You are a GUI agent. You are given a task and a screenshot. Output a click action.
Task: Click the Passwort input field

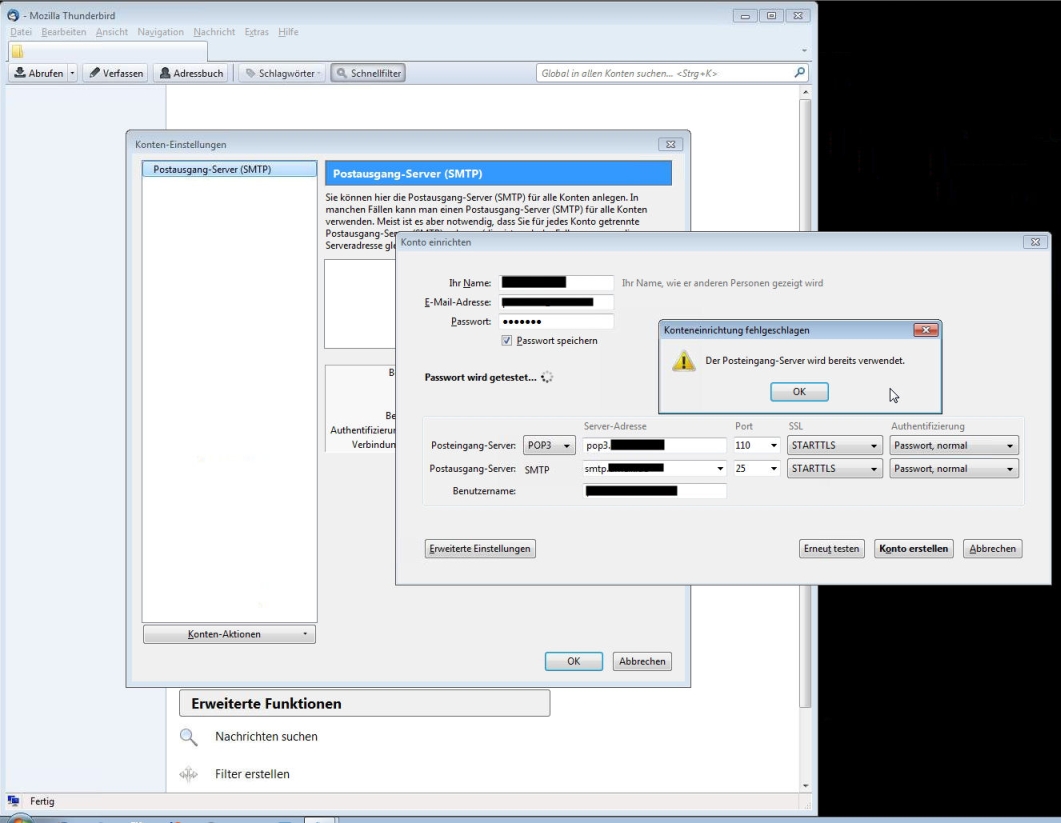(556, 321)
